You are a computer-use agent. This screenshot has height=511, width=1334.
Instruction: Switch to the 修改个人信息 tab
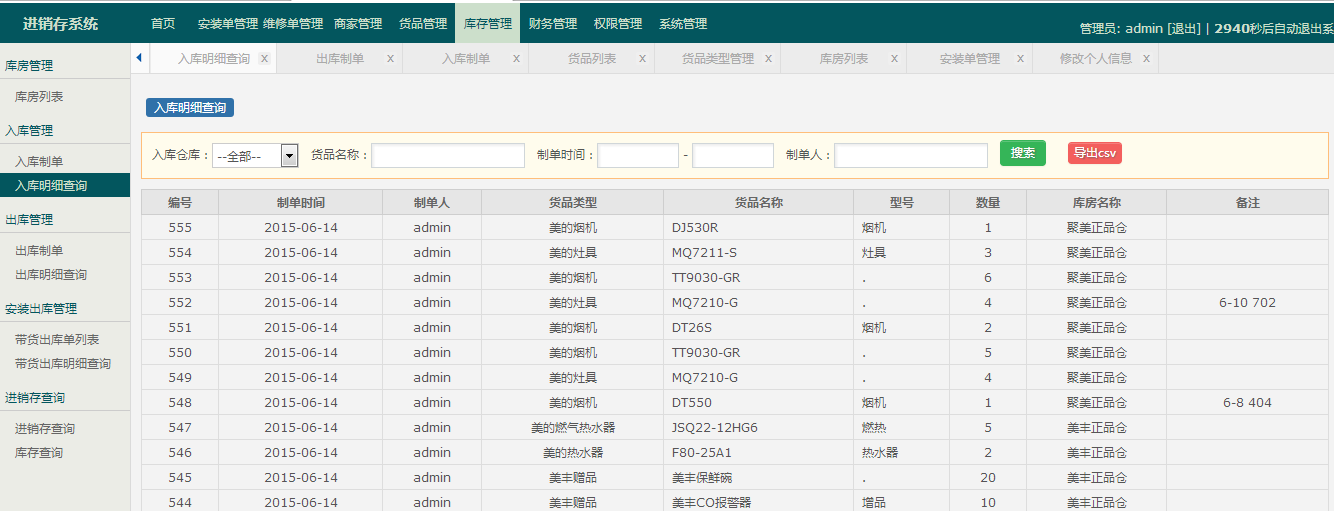(1096, 59)
